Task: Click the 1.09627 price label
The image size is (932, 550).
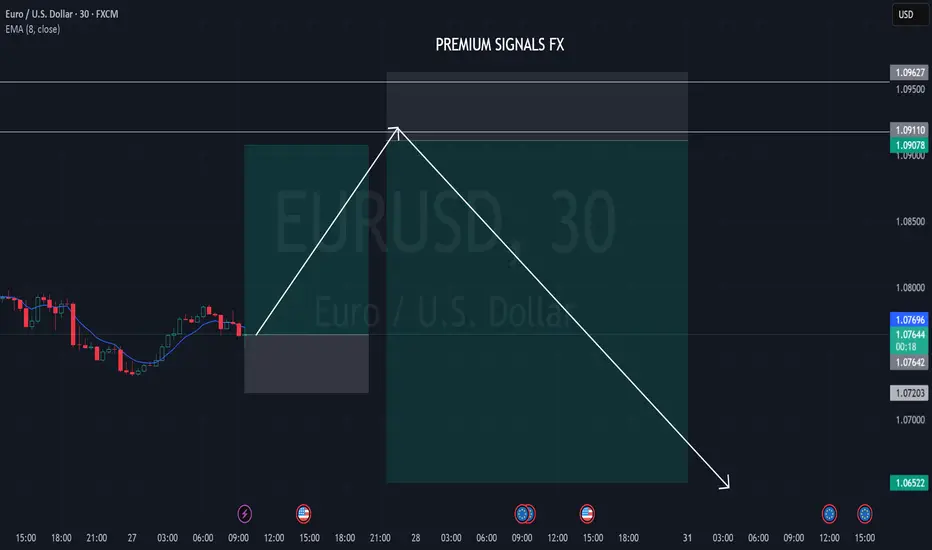Action: (909, 73)
